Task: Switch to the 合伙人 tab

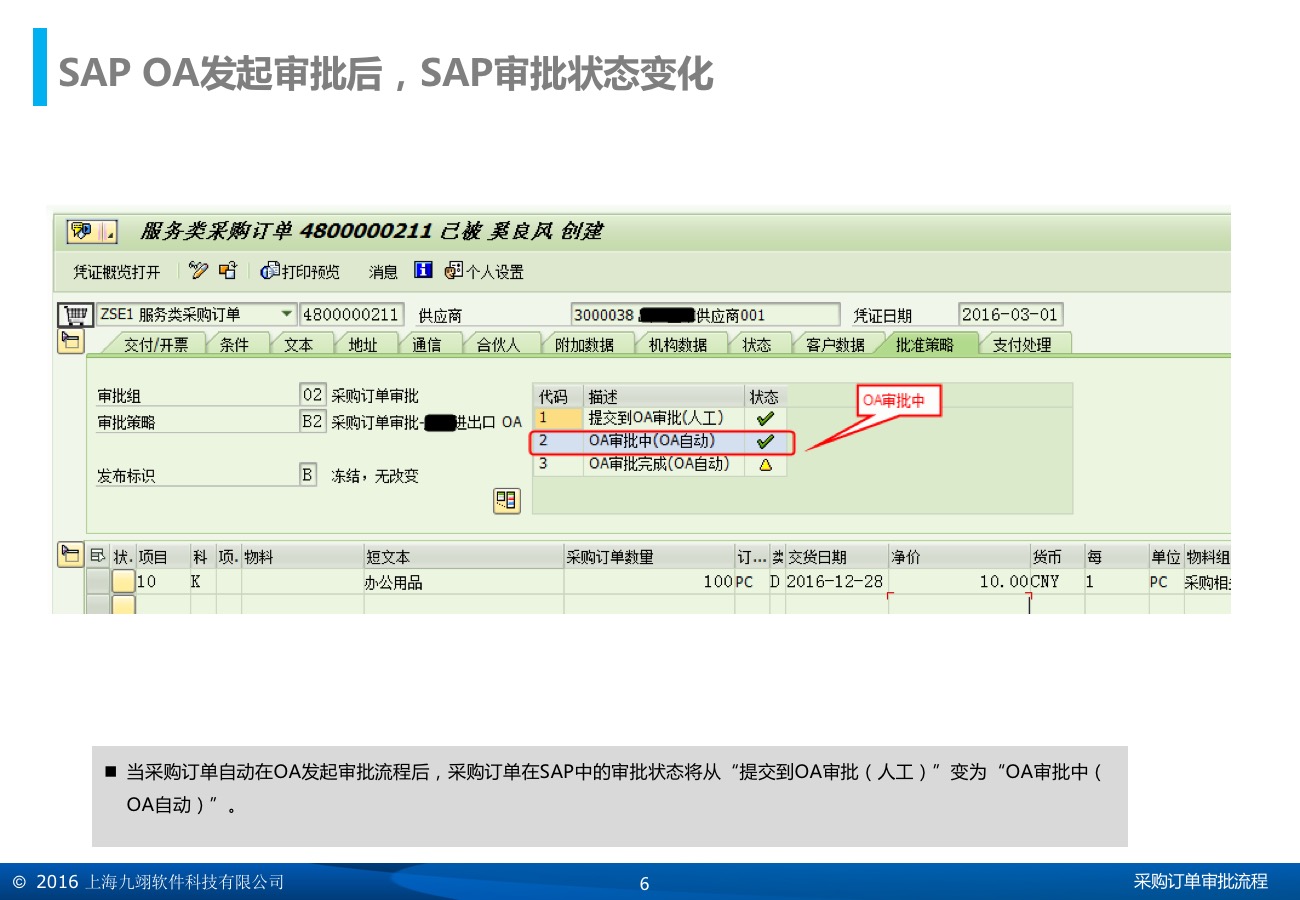Action: (498, 344)
